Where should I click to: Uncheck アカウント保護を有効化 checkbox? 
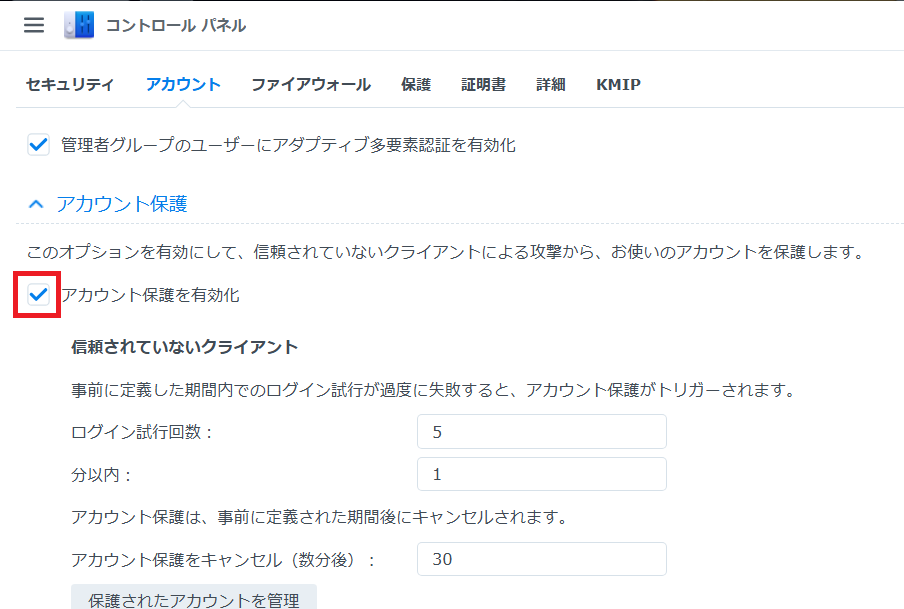tap(38, 295)
